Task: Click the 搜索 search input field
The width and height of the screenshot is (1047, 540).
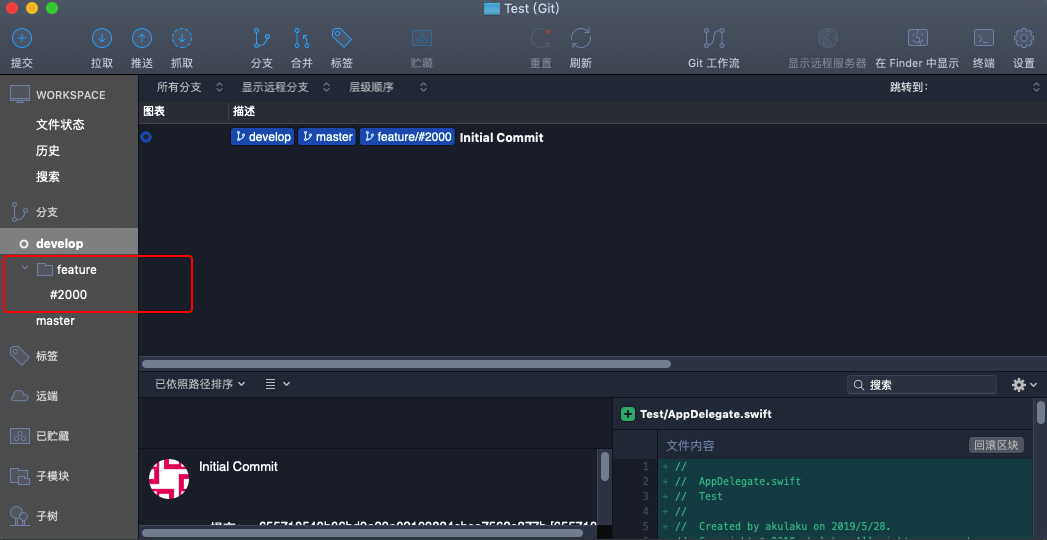Action: click(930, 385)
